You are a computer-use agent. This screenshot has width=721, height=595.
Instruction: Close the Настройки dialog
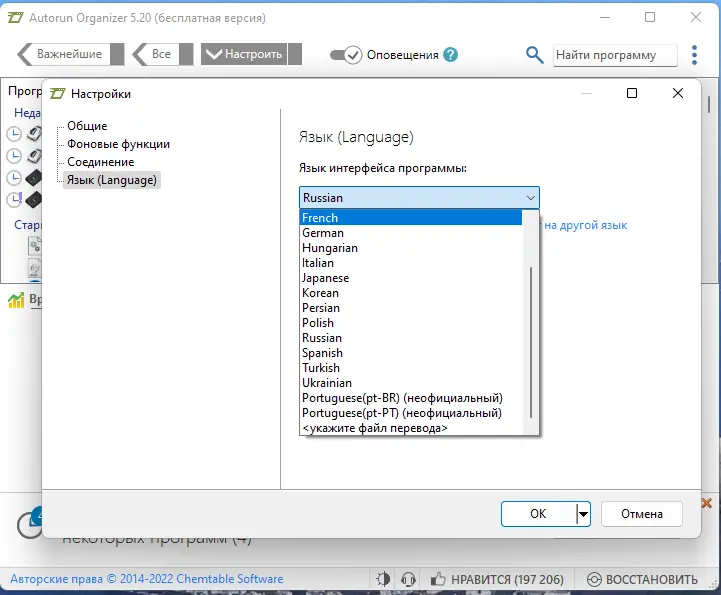pyautogui.click(x=677, y=93)
